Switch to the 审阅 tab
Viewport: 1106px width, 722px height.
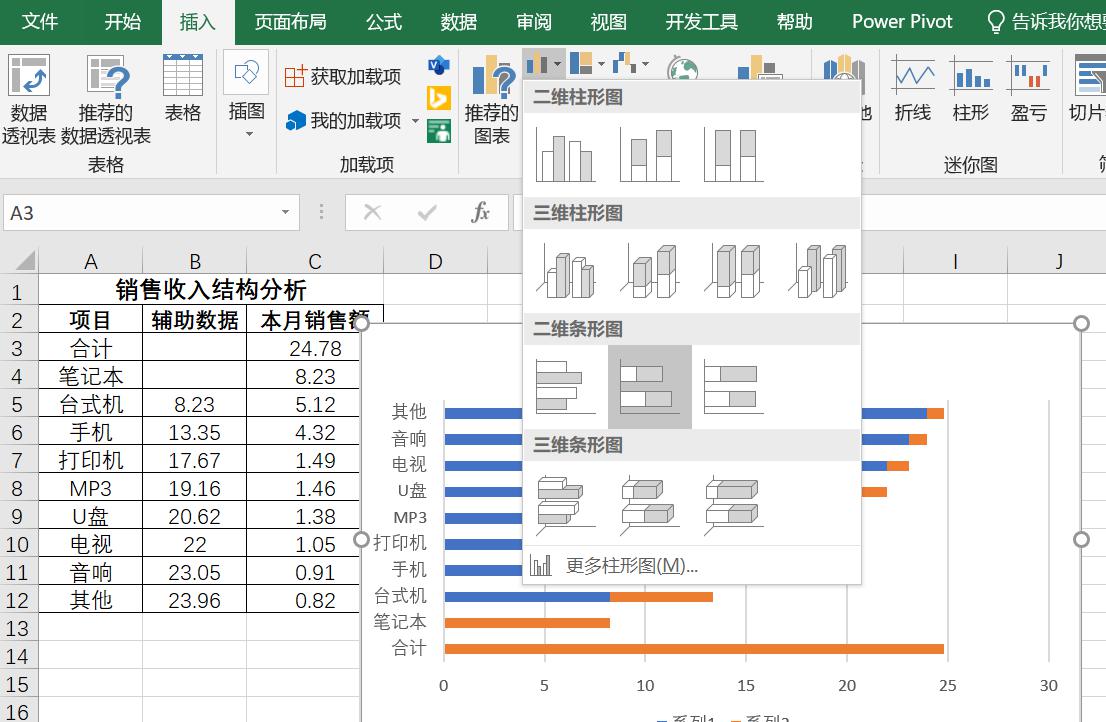(534, 22)
